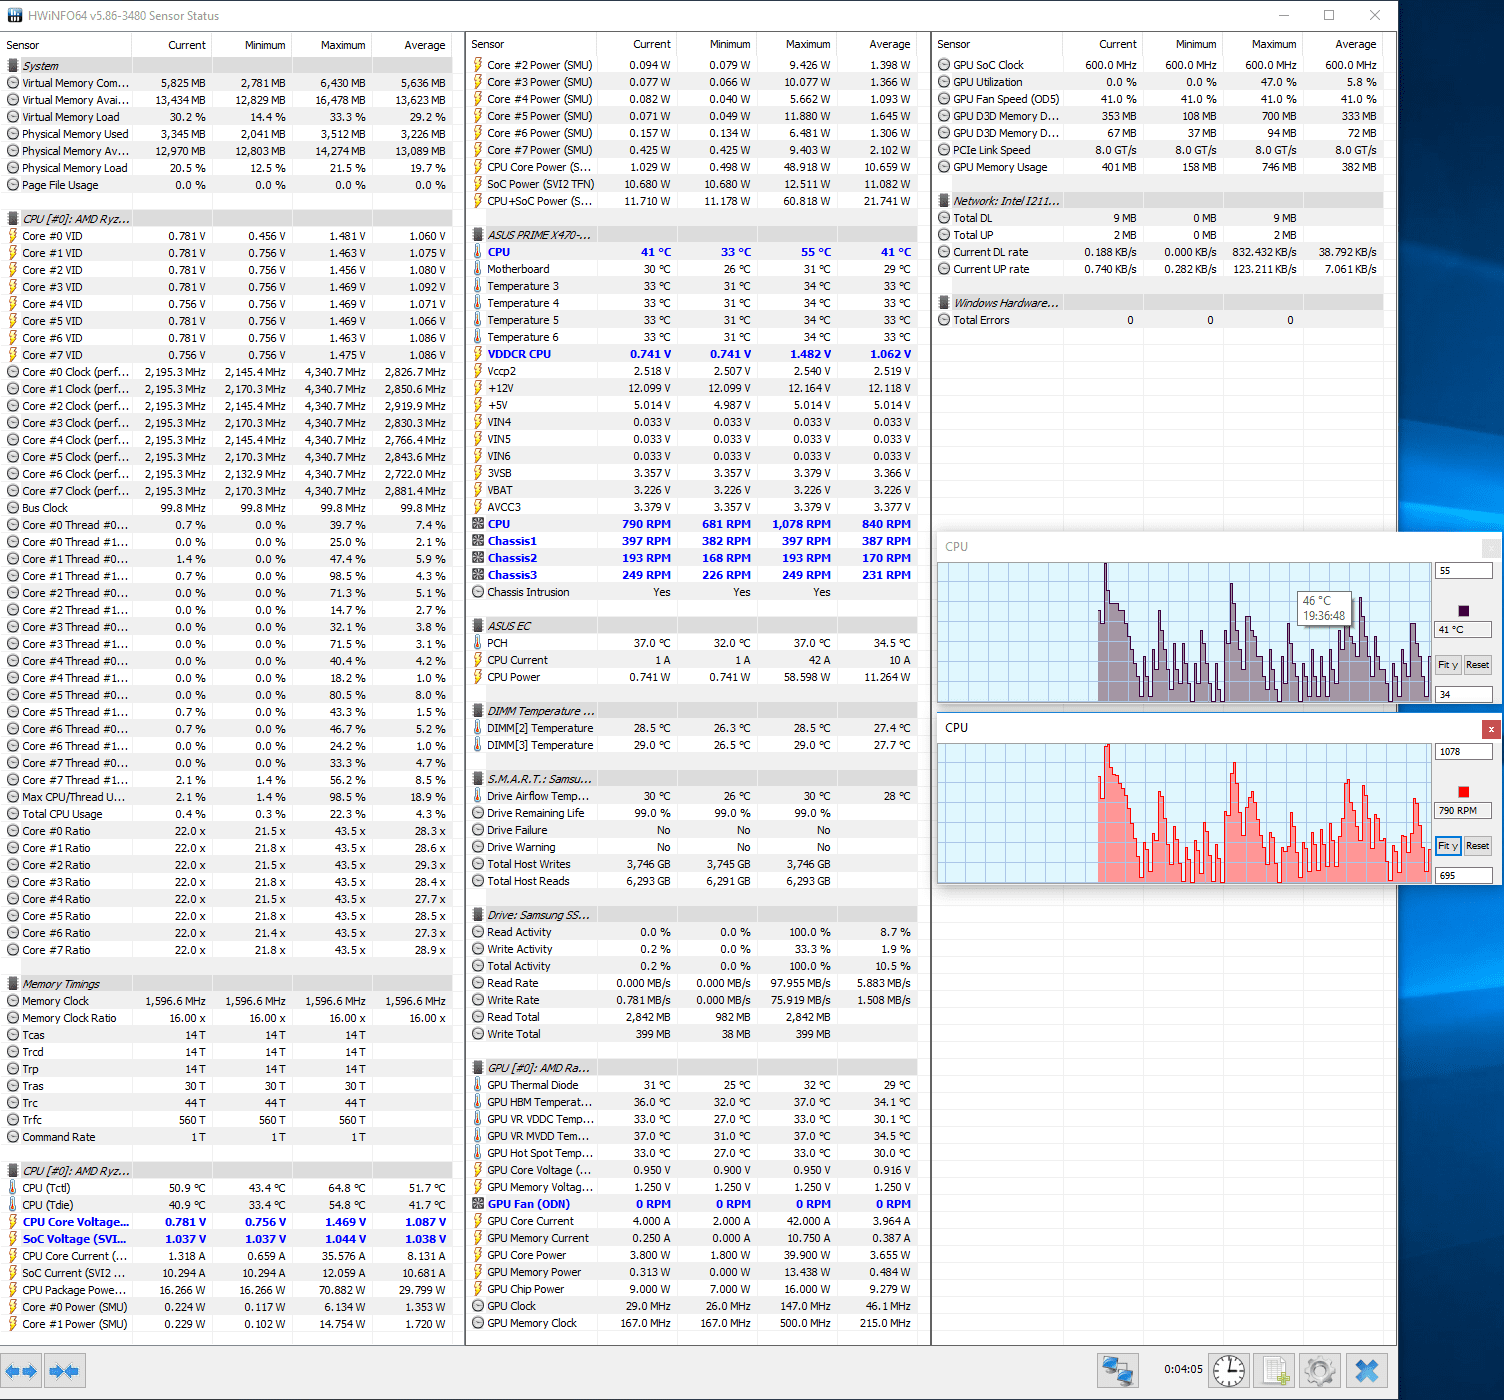1504x1400 pixels.
Task: Click the lightning icon beside VDDCR CPU
Action: tap(478, 354)
